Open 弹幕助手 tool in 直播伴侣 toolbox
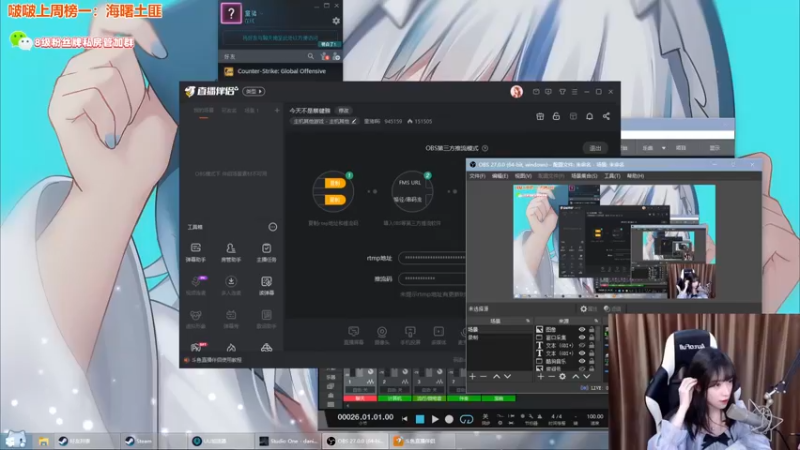 [195, 252]
